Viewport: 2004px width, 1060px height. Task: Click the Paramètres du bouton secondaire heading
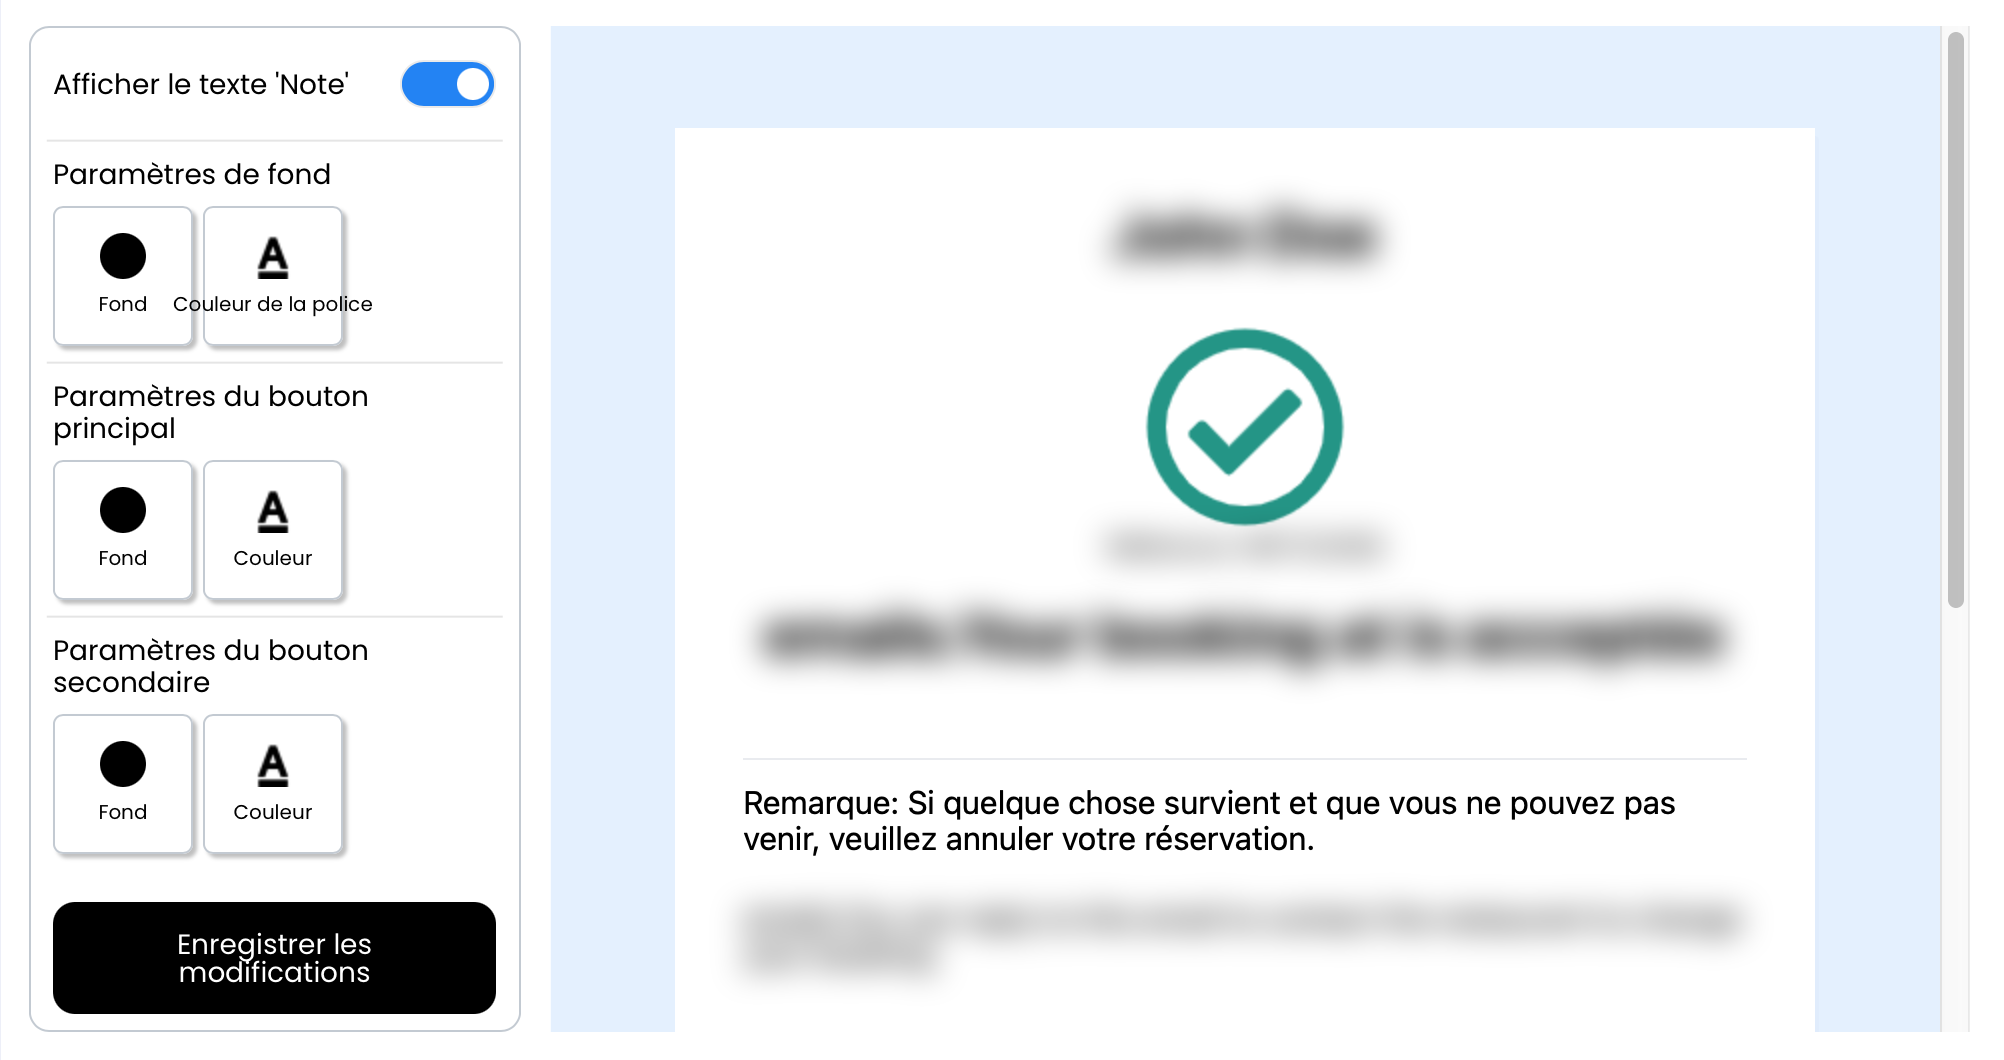click(211, 666)
